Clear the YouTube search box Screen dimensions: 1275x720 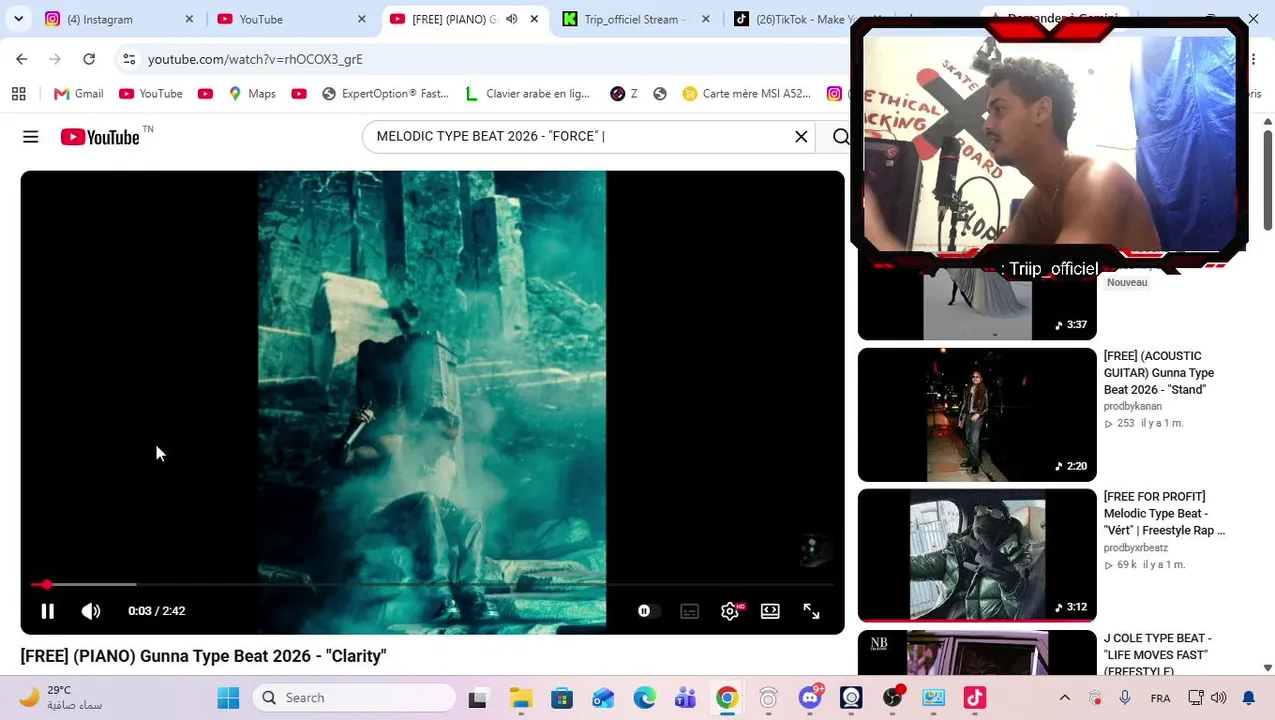tap(801, 136)
